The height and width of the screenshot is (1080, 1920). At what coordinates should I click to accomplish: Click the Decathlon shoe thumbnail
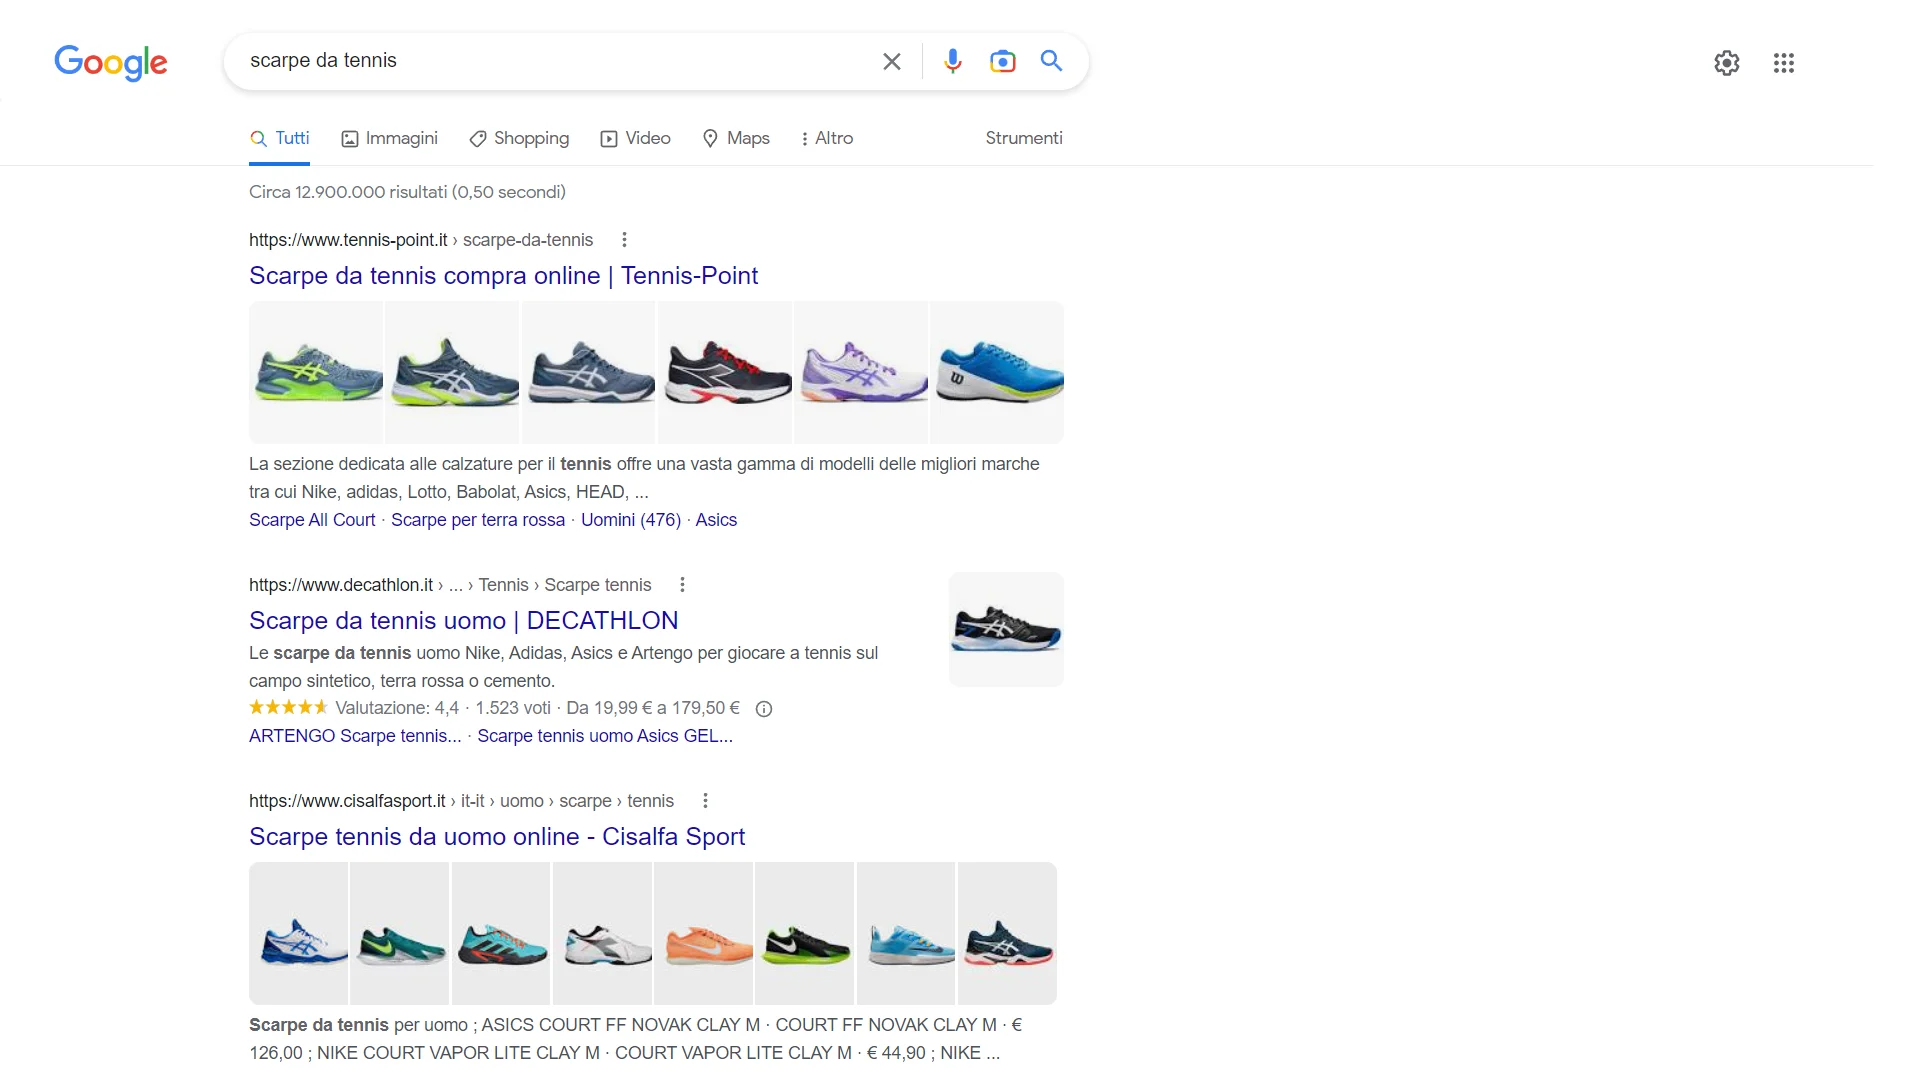tap(1006, 629)
